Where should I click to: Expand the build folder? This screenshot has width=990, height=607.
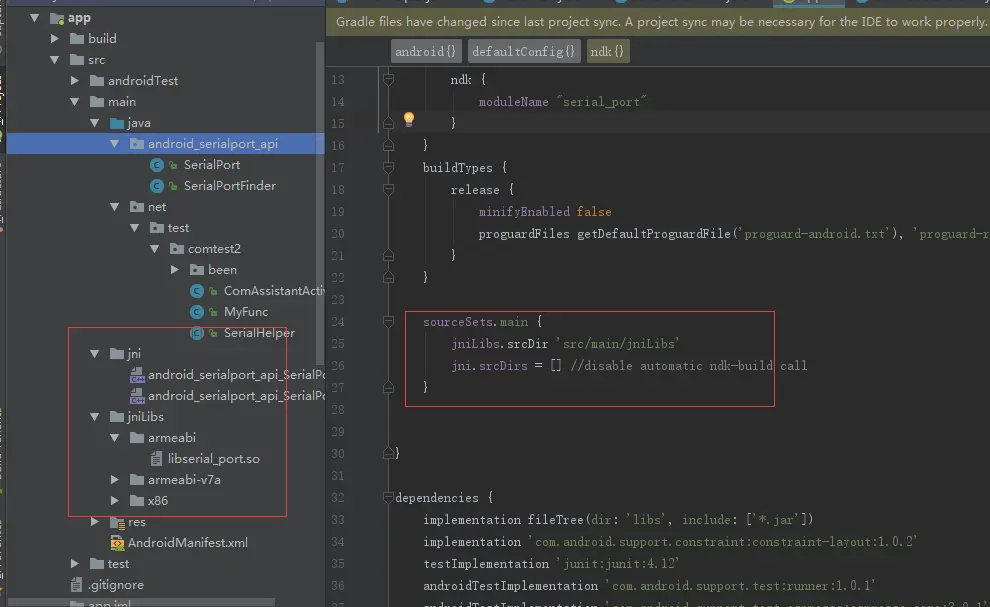[x=55, y=39]
